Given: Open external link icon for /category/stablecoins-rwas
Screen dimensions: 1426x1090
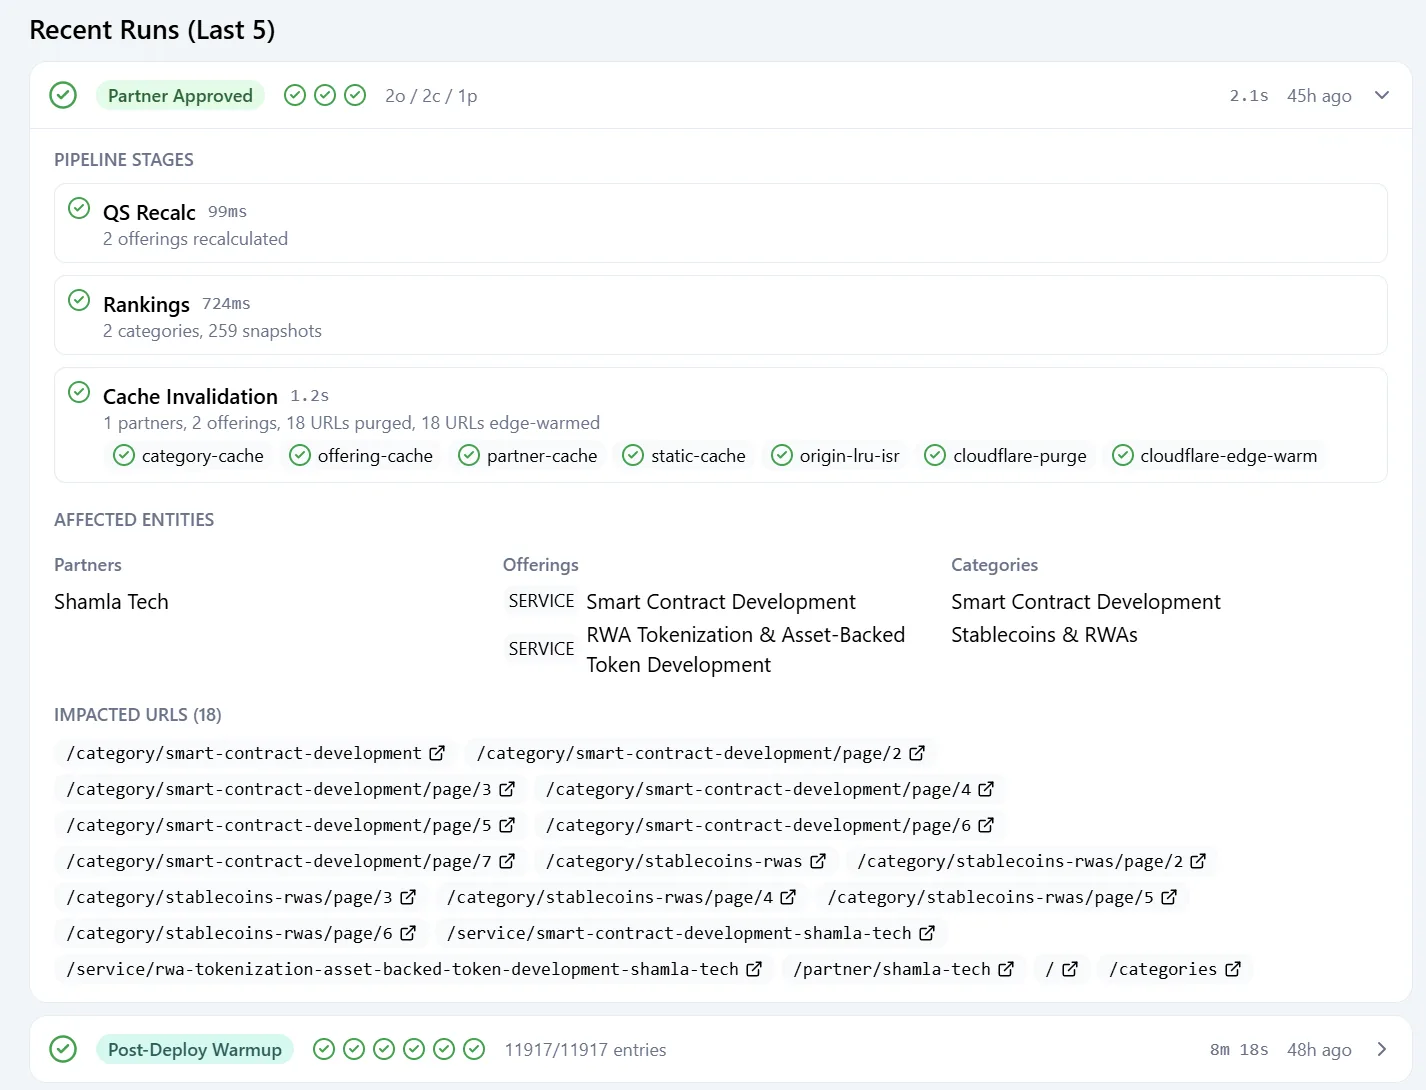Looking at the screenshot, I should (x=818, y=860).
